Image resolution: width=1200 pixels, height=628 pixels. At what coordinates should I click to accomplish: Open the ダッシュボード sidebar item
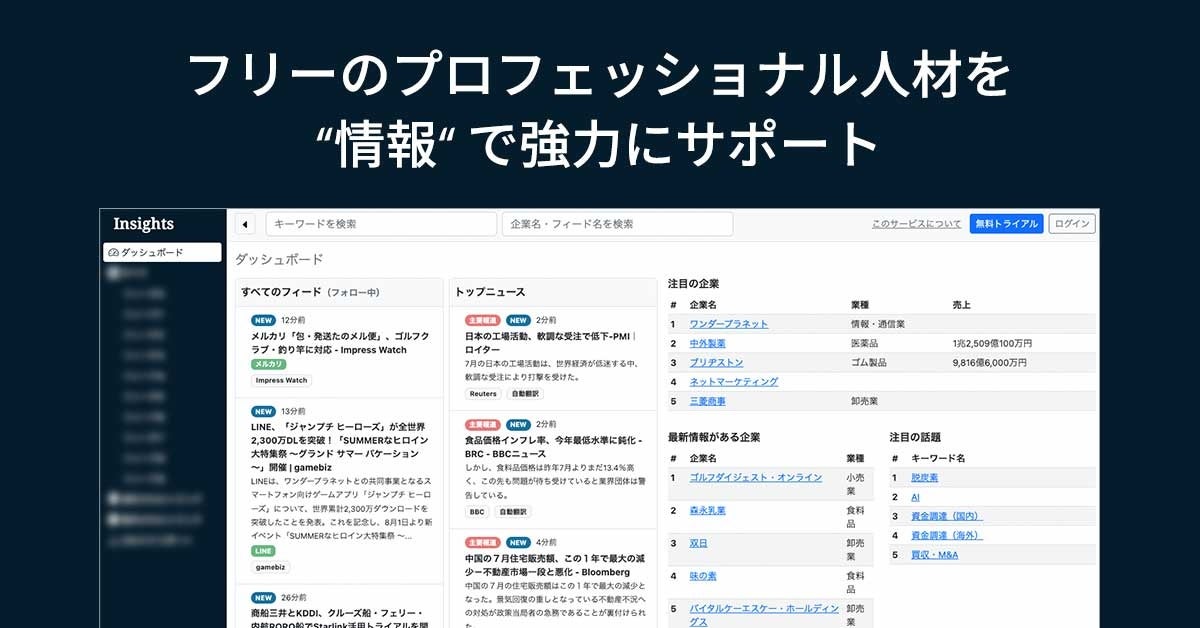click(x=162, y=252)
